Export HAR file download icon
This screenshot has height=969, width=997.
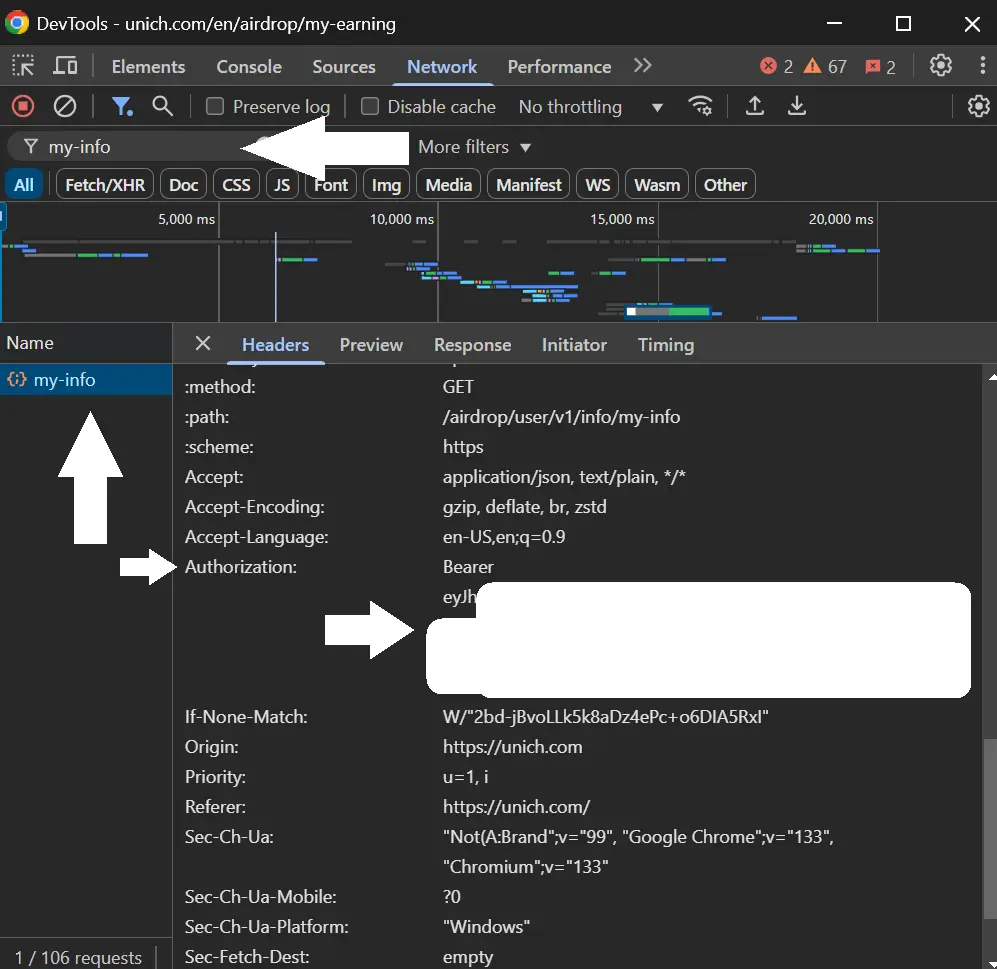coord(797,106)
